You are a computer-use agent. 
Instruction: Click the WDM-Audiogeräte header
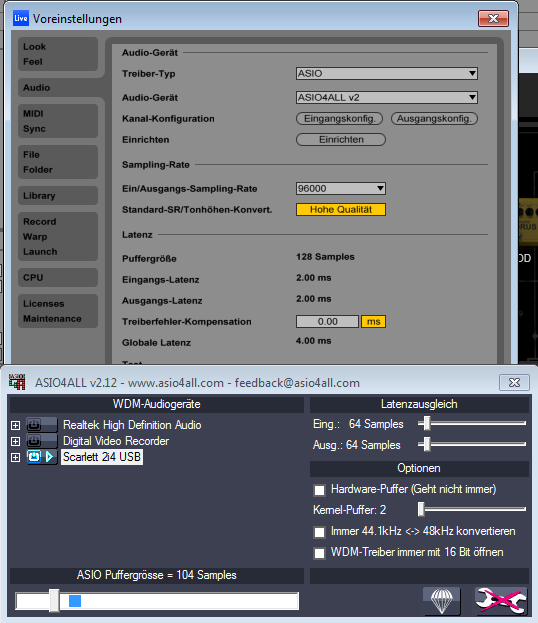(x=157, y=404)
